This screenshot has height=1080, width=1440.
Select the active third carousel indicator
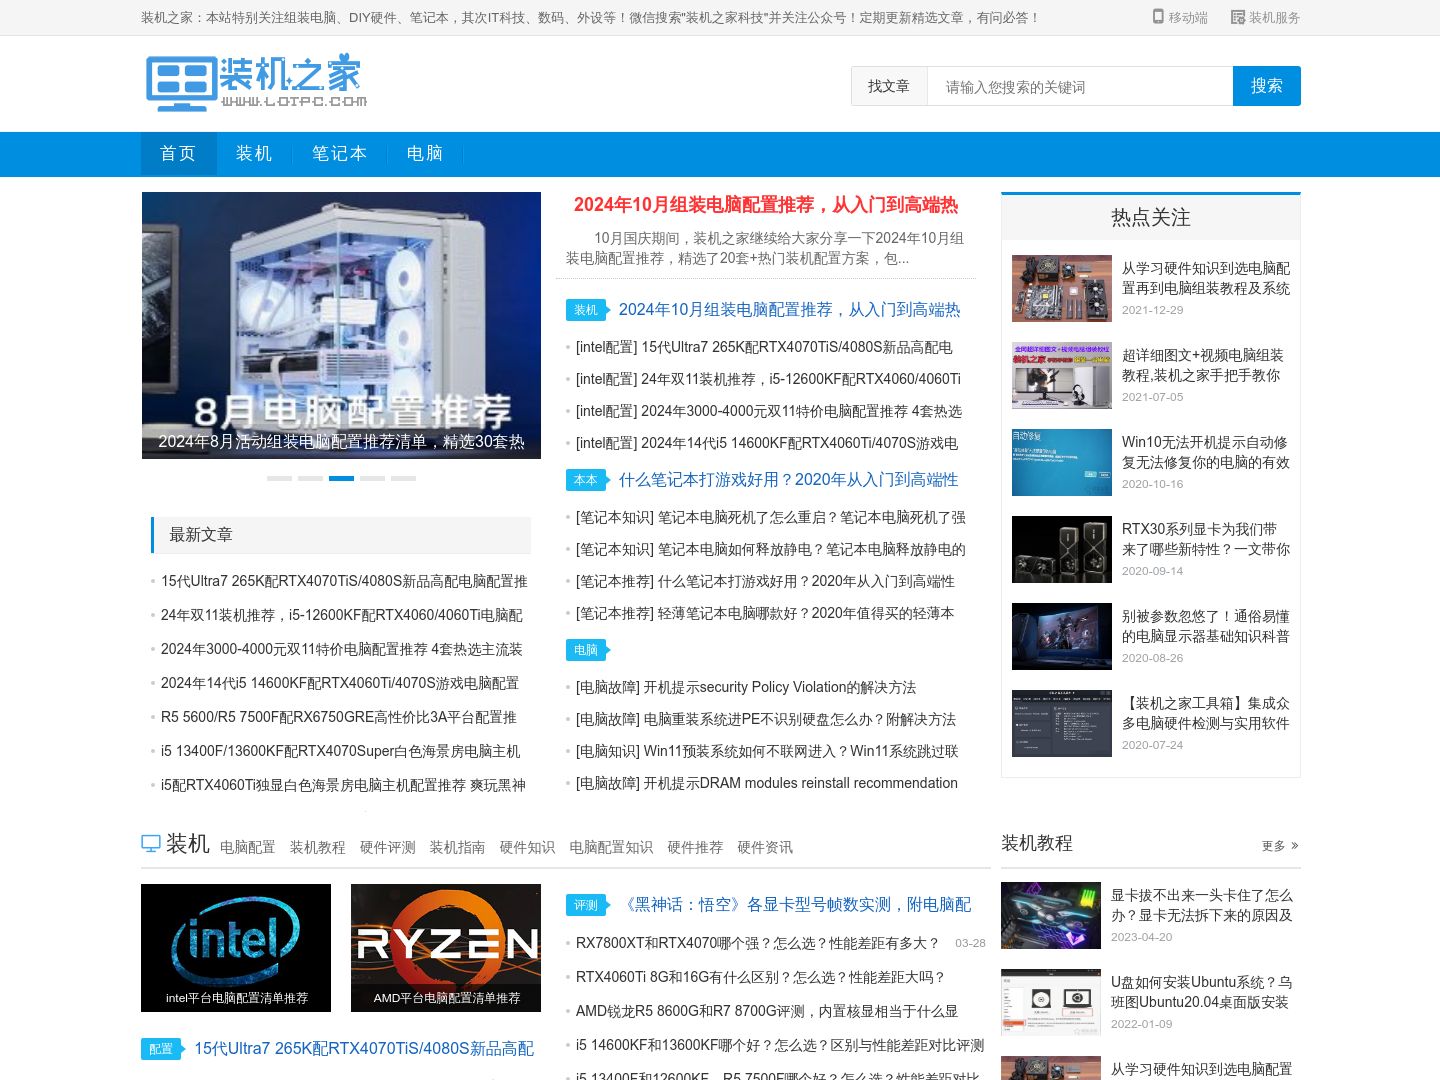pyautogui.click(x=341, y=478)
